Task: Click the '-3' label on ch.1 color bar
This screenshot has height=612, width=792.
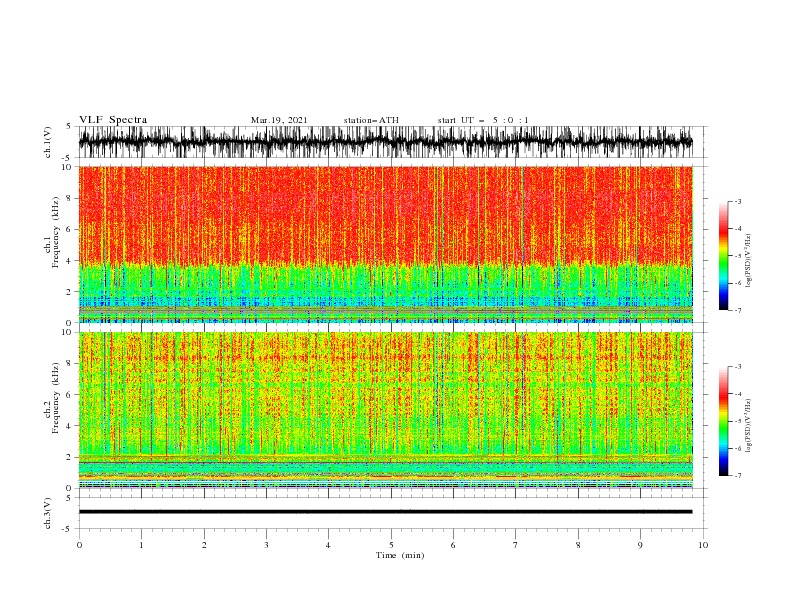Action: point(737,201)
